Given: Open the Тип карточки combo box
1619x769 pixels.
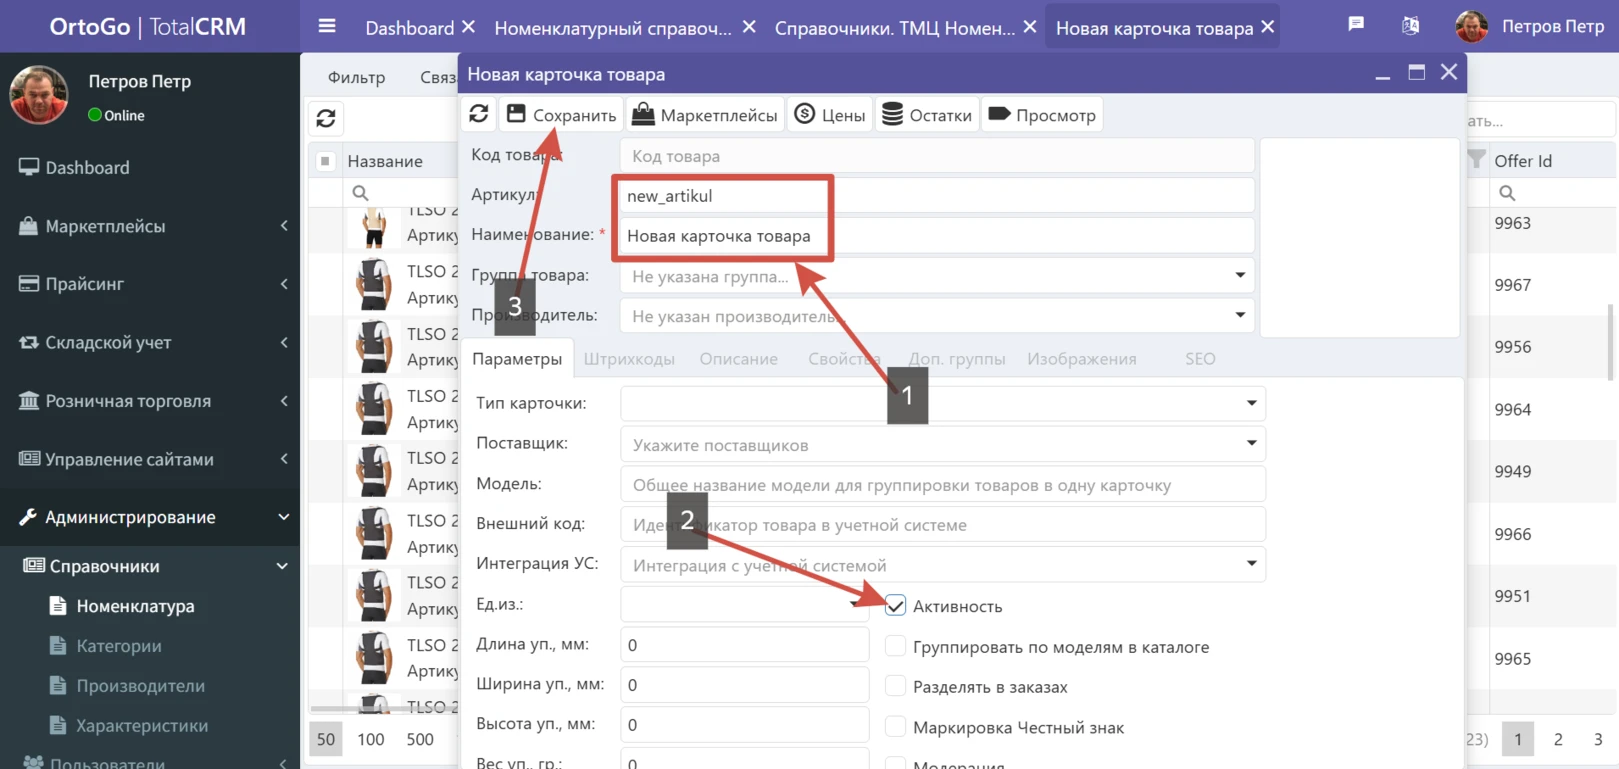Looking at the screenshot, I should pos(1251,403).
